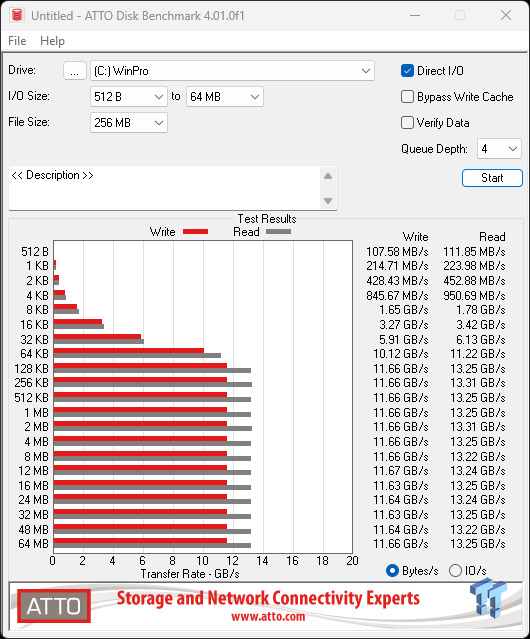Open the Help menu
Screen dimensions: 530x639
coord(52,41)
